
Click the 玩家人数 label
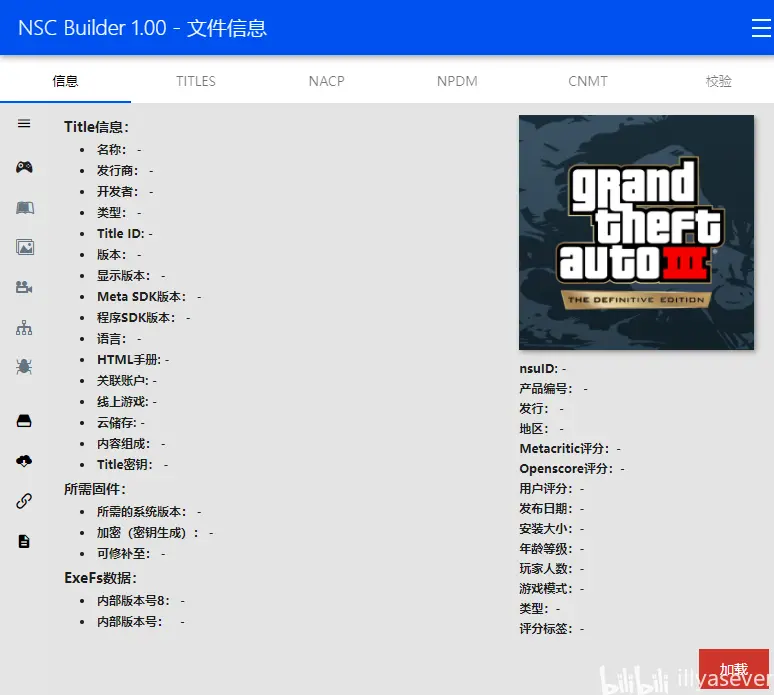point(545,569)
